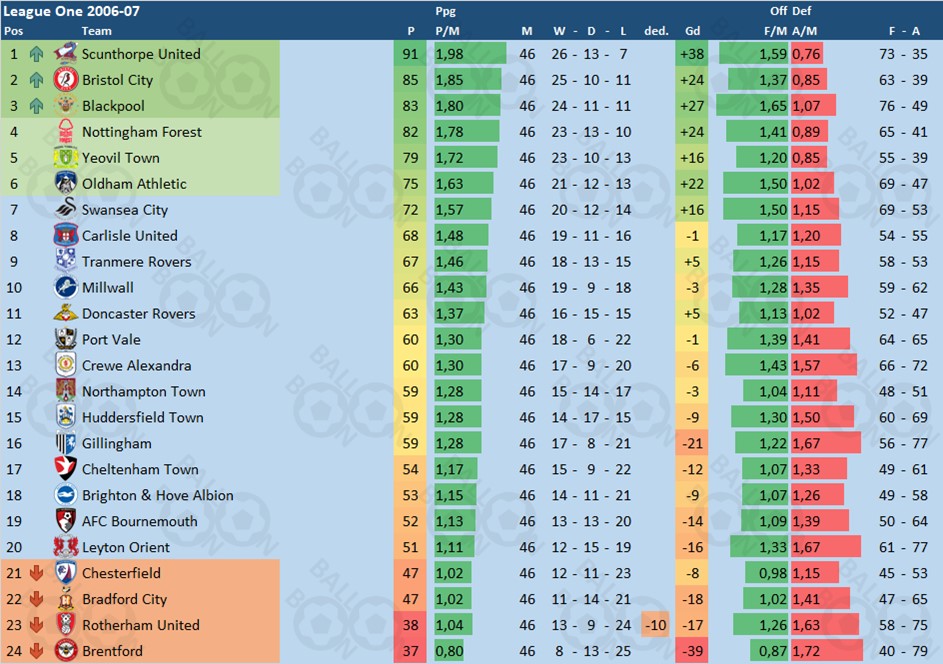This screenshot has height=664, width=943.
Task: Click the Port Vale club crest
Action: click(x=66, y=339)
